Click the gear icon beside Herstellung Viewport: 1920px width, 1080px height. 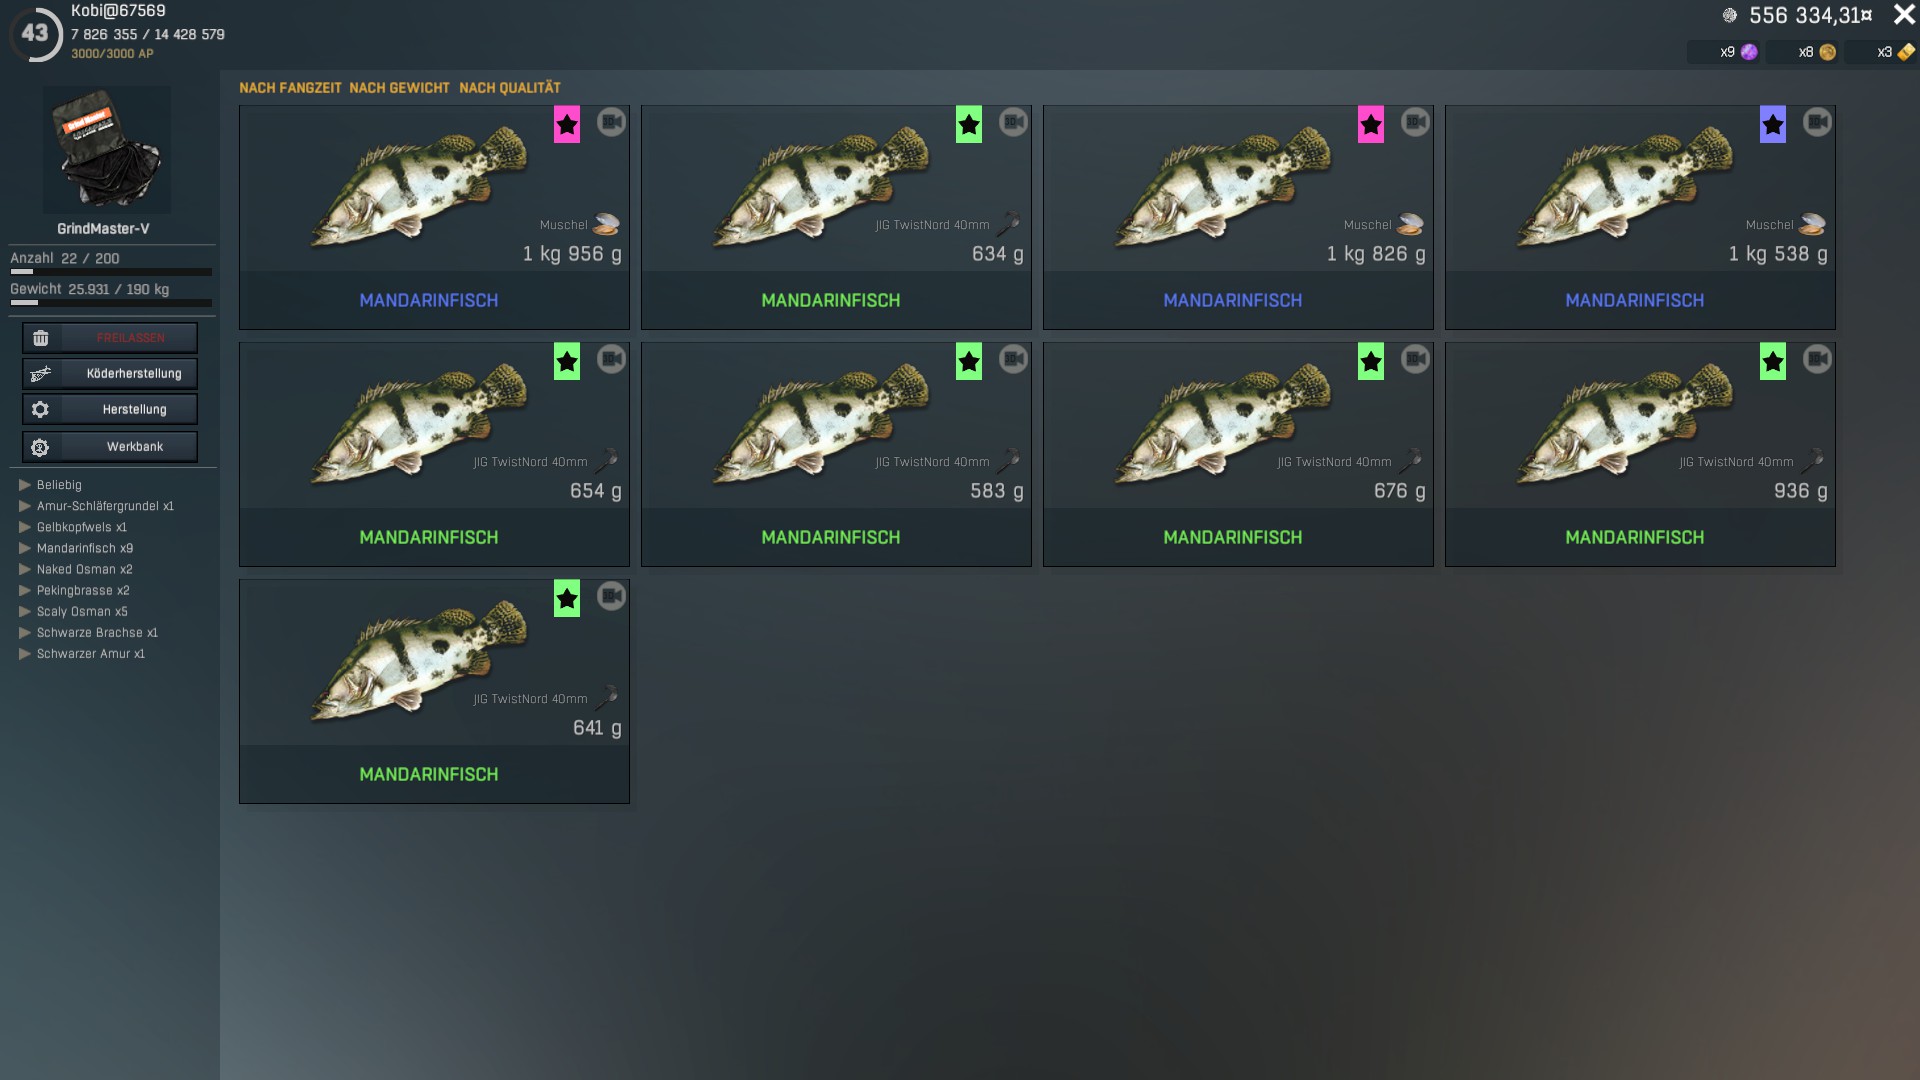[x=40, y=409]
